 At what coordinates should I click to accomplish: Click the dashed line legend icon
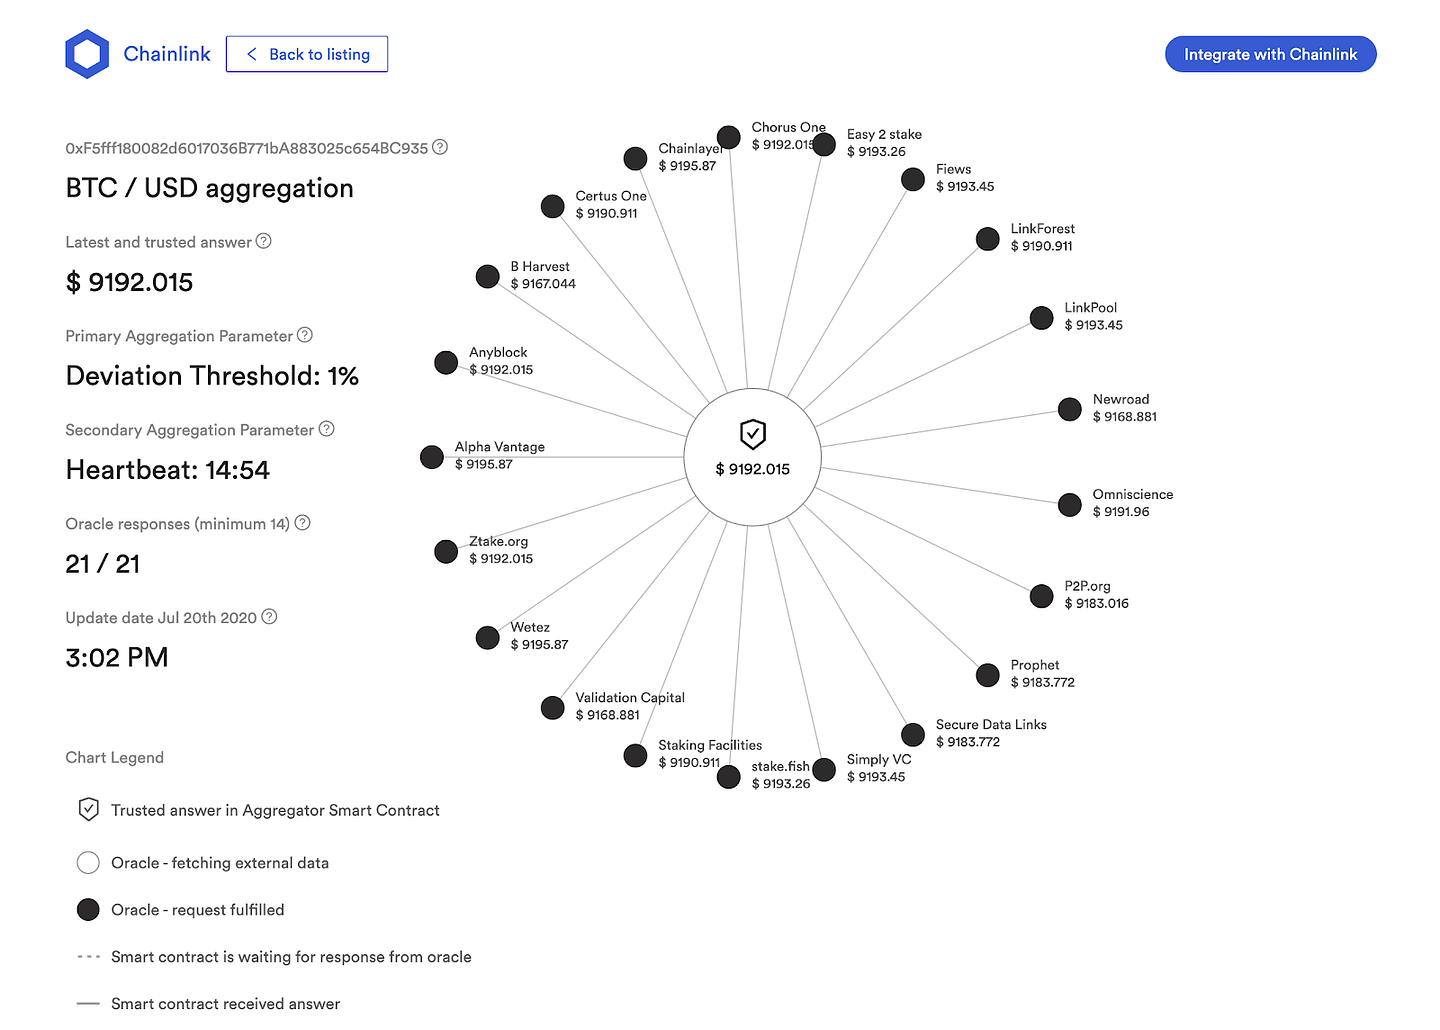pos(88,957)
